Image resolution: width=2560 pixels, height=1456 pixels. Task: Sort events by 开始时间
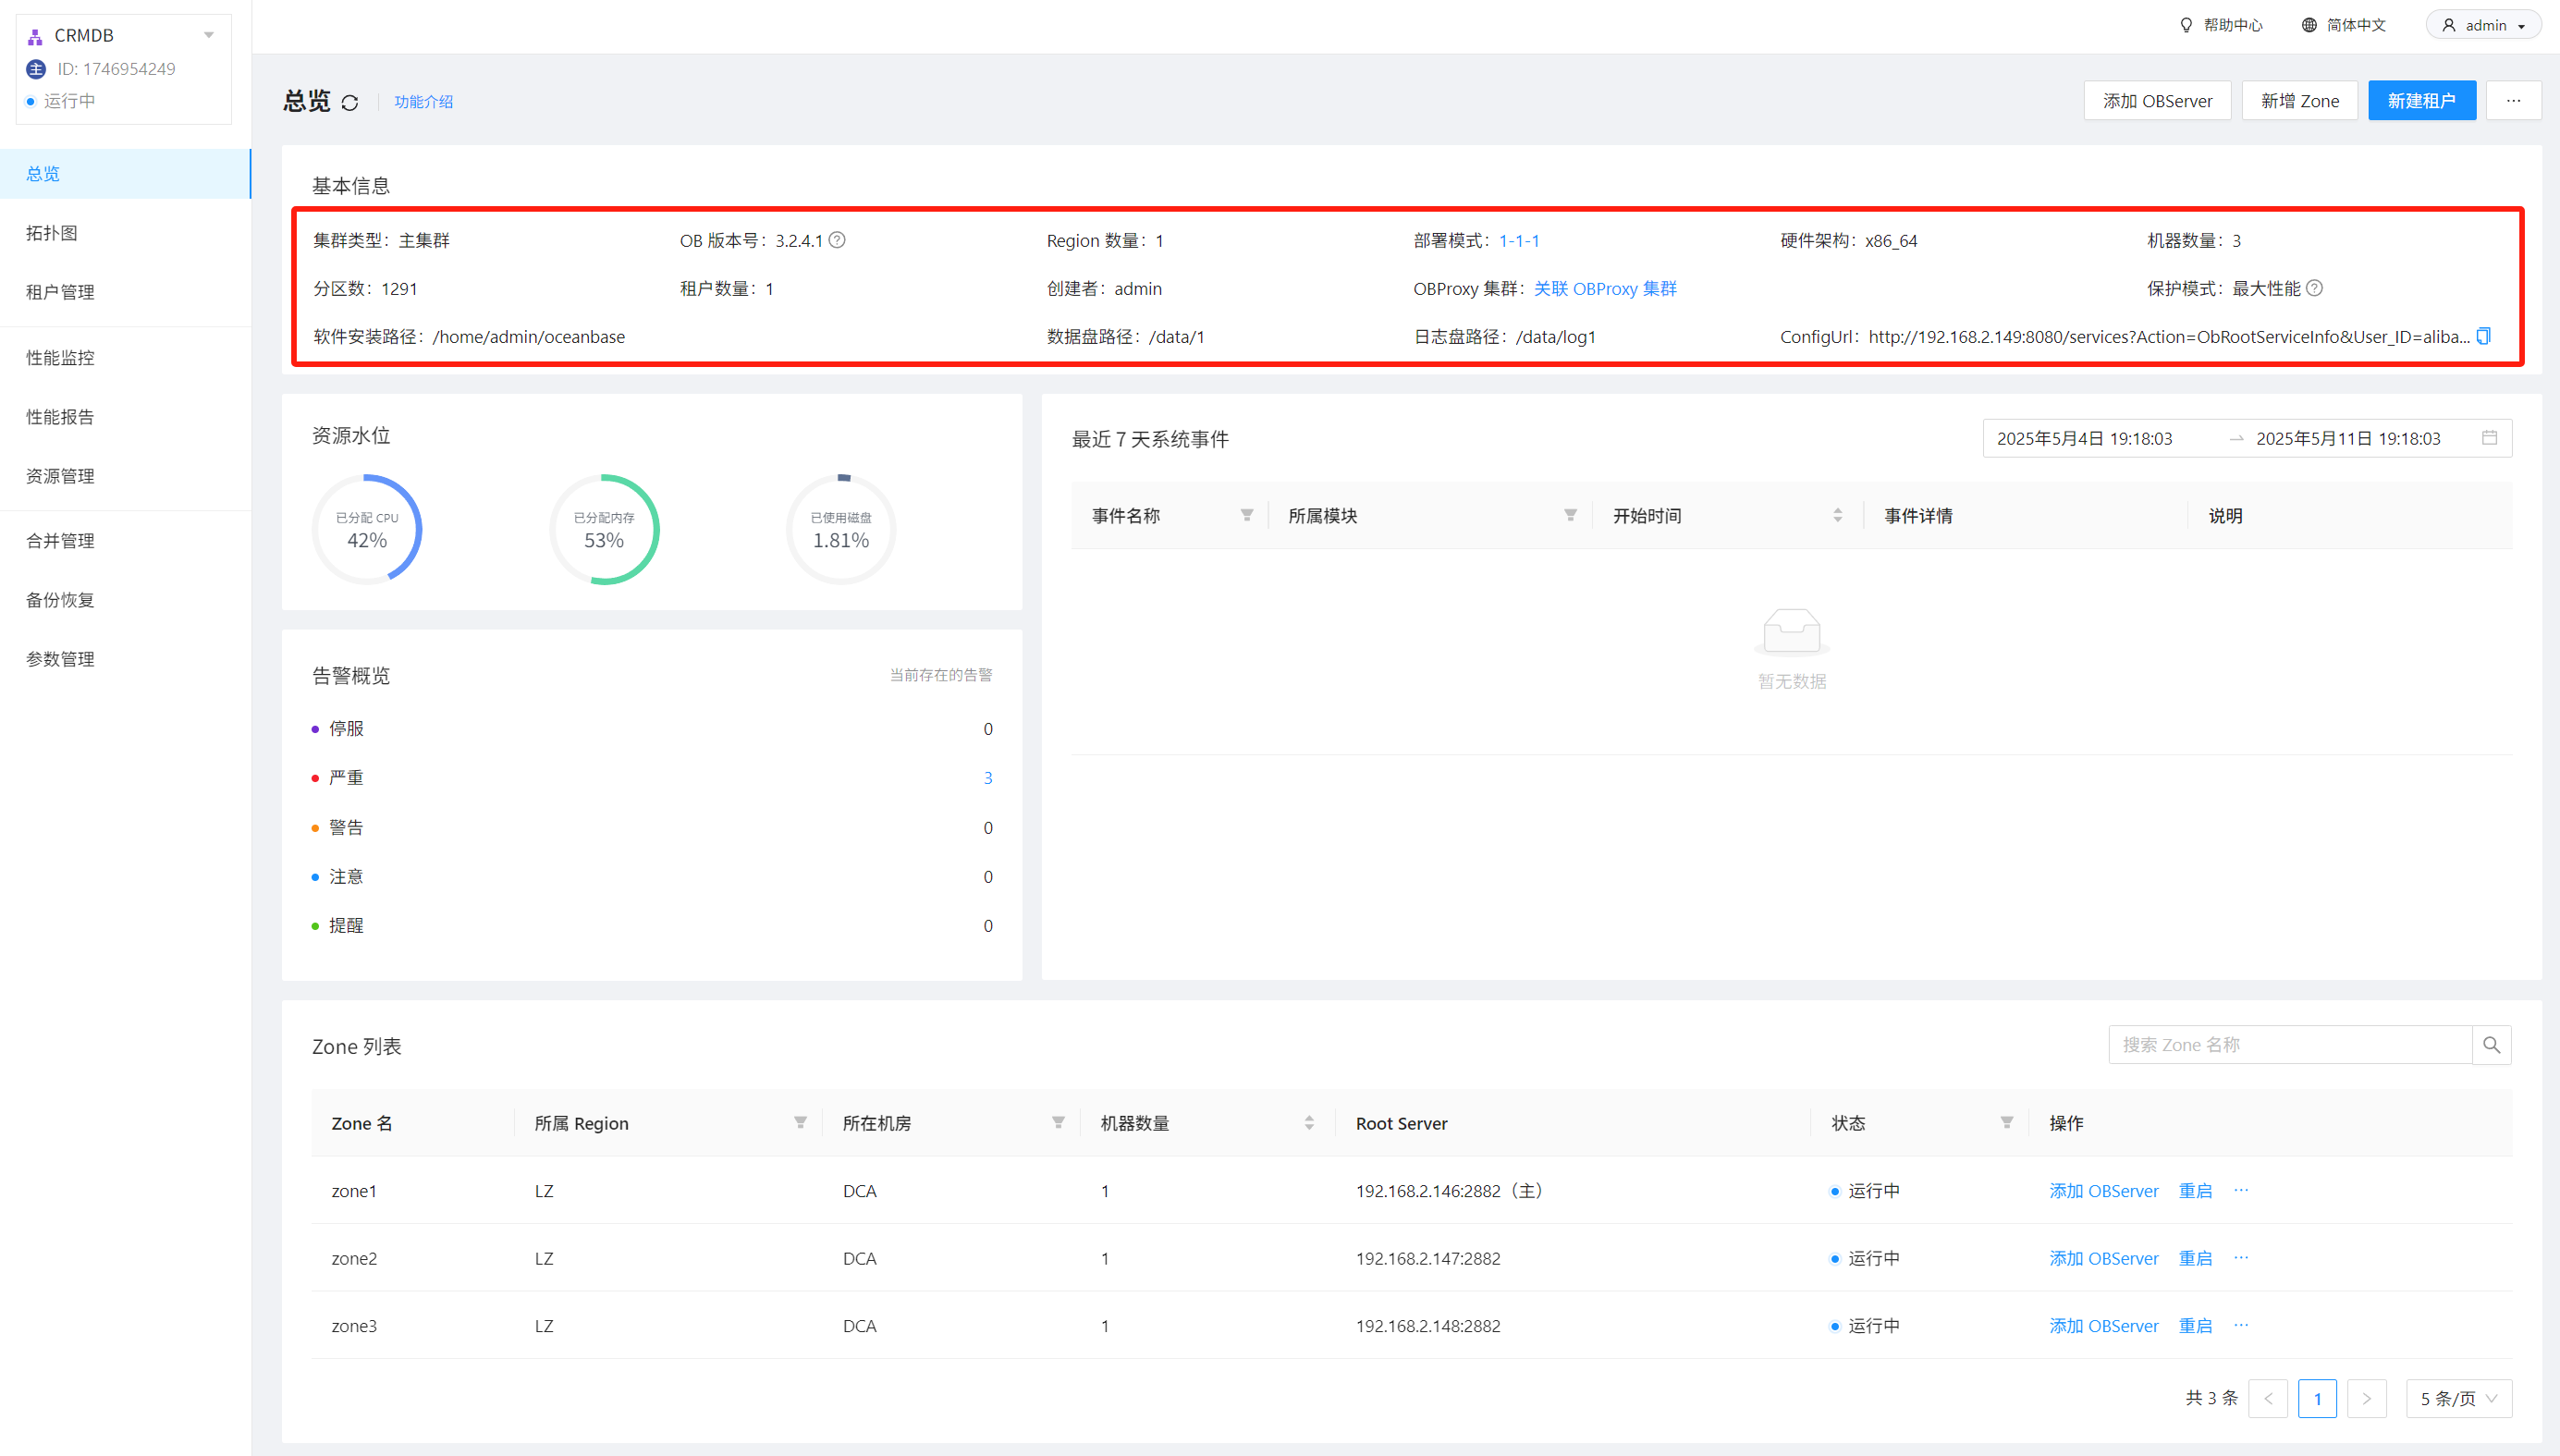tap(1837, 515)
